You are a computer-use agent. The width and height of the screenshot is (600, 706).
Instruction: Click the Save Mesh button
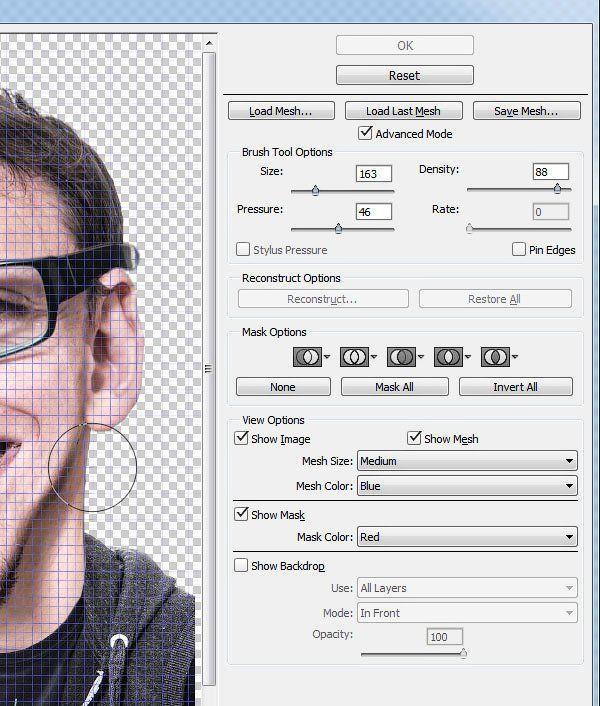(x=527, y=111)
